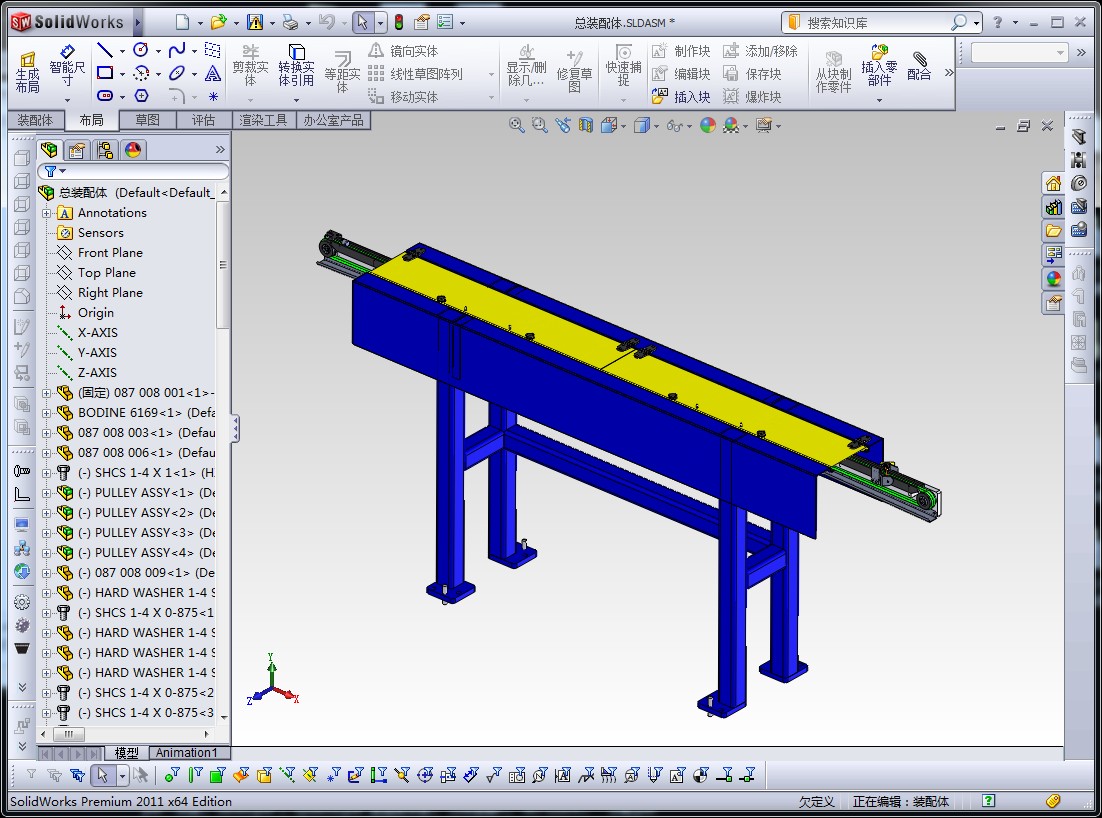The height and width of the screenshot is (818, 1102).
Task: Switch to the 装配体 assembly tab
Action: (x=35, y=120)
